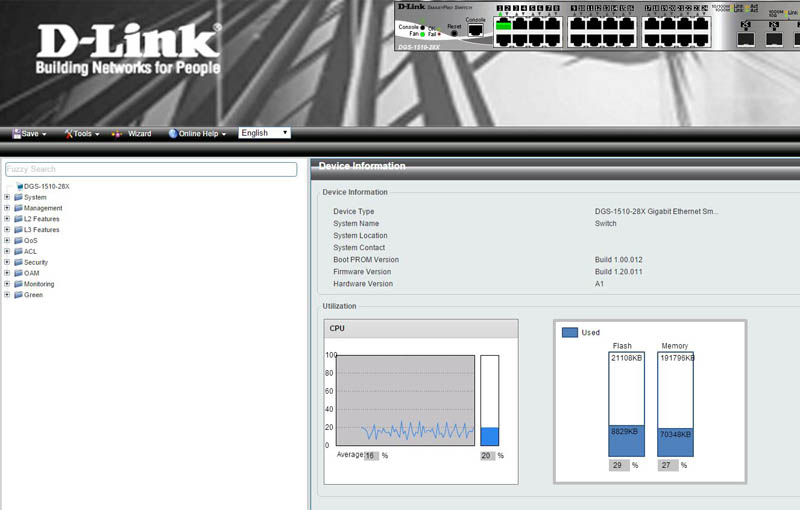Click the Management folder icon
This screenshot has width=800, height=510.
click(x=18, y=208)
